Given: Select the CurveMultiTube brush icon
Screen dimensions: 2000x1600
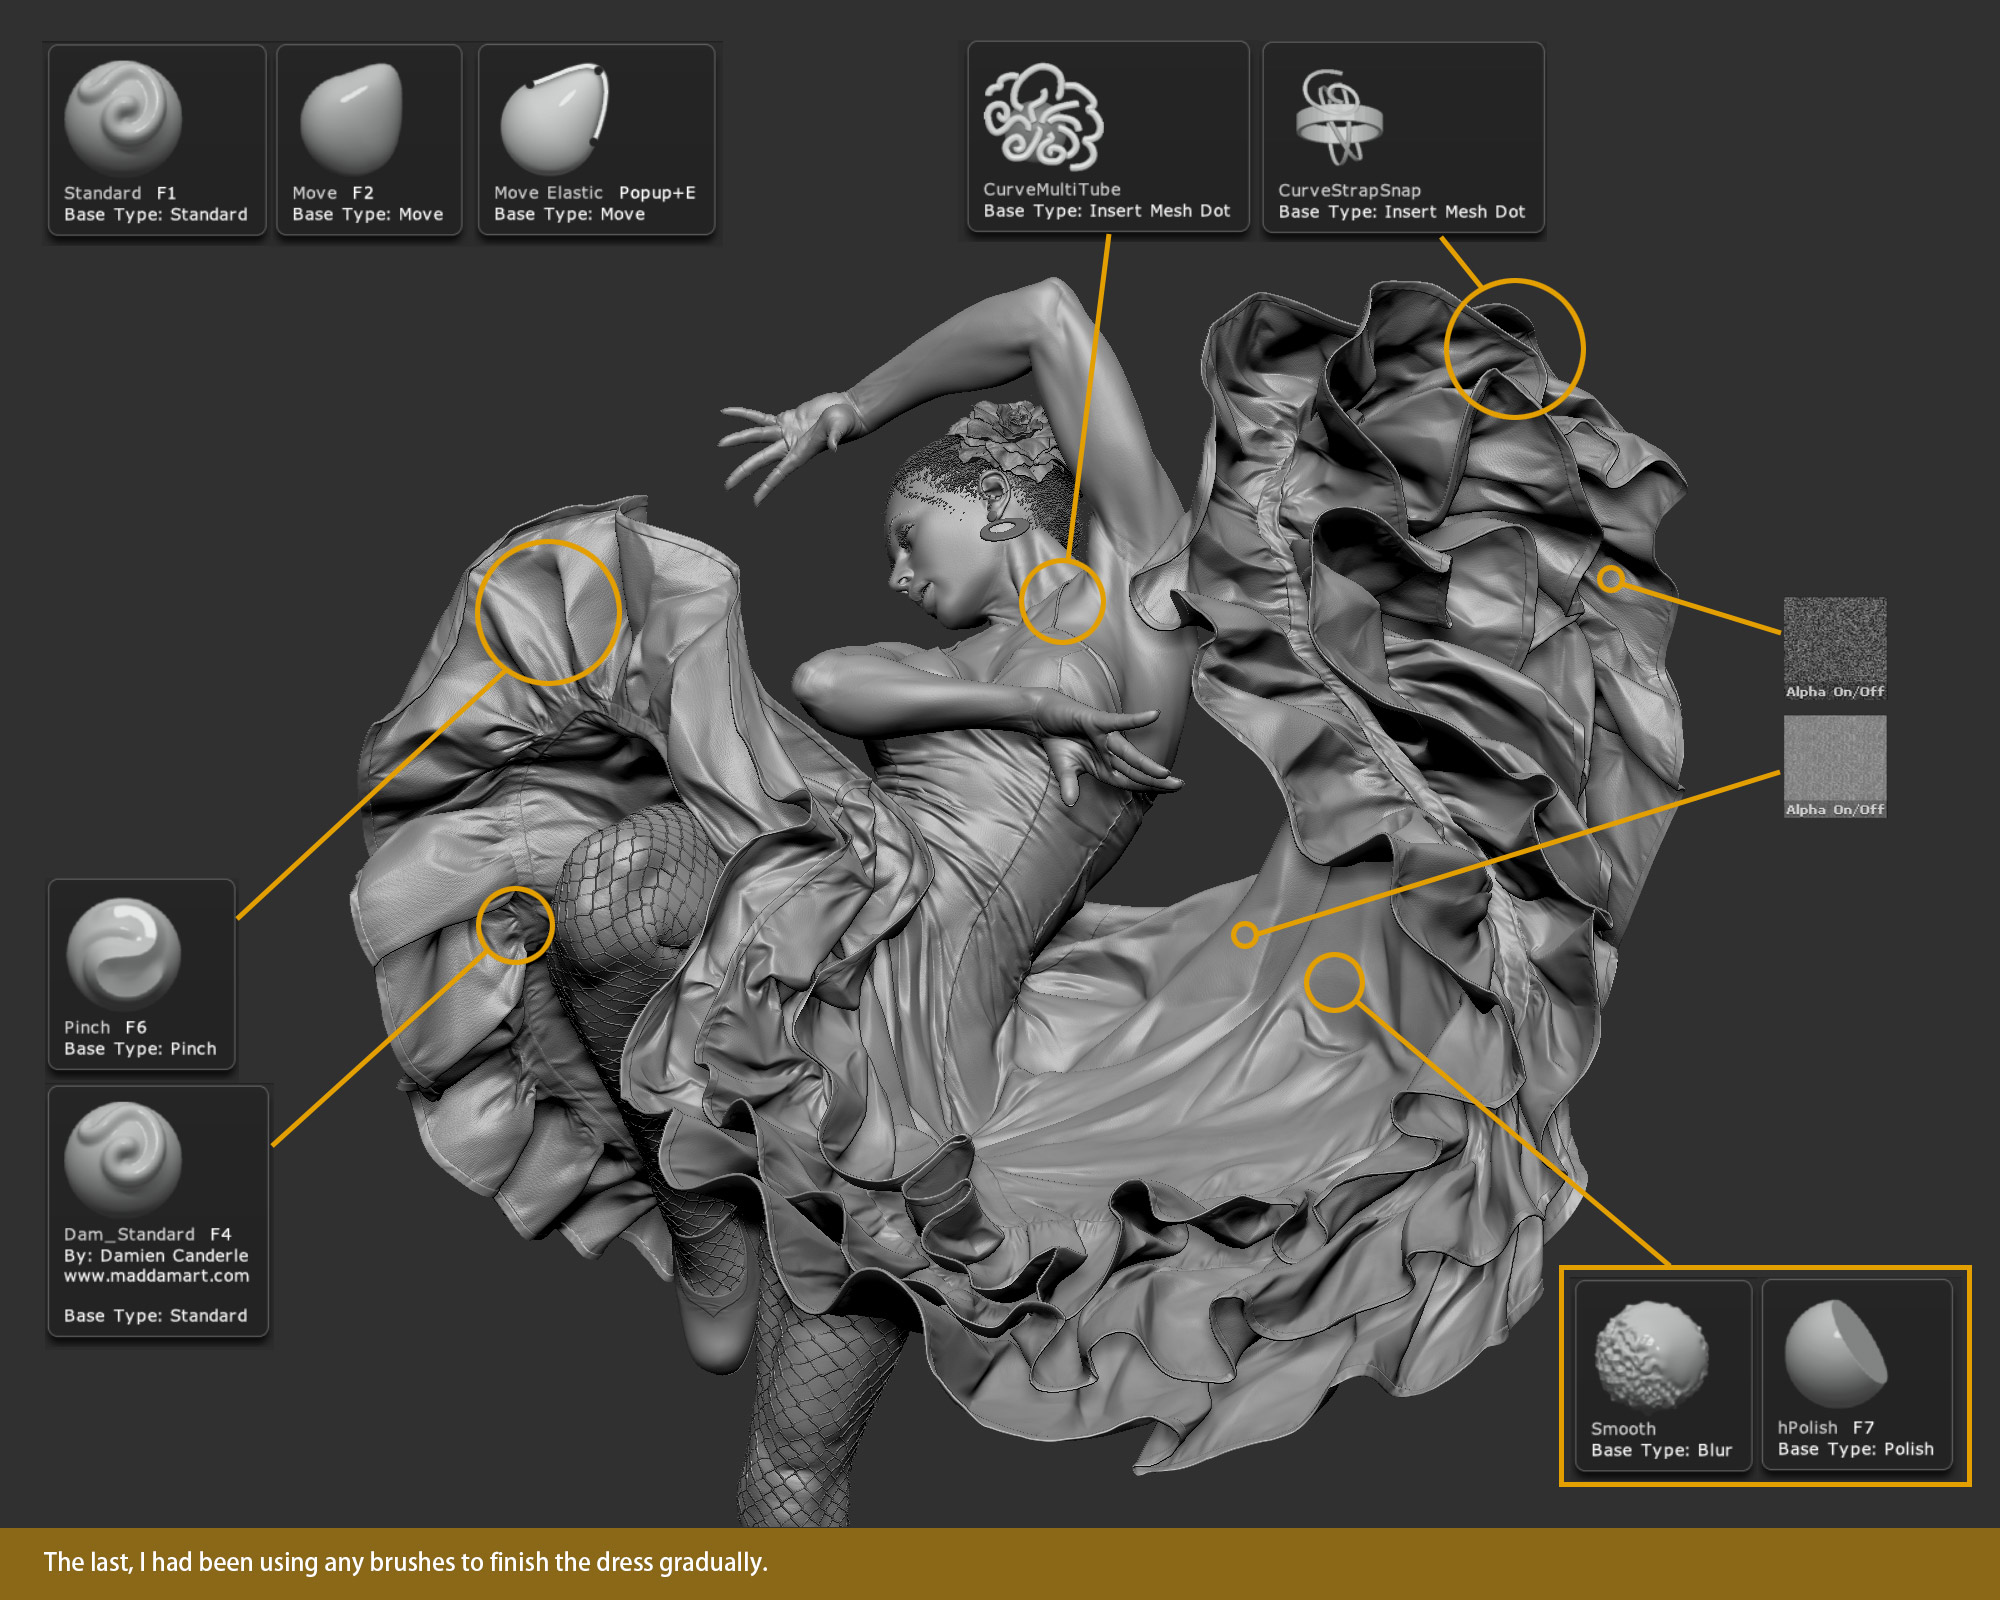Looking at the screenshot, I should coord(1043,117).
